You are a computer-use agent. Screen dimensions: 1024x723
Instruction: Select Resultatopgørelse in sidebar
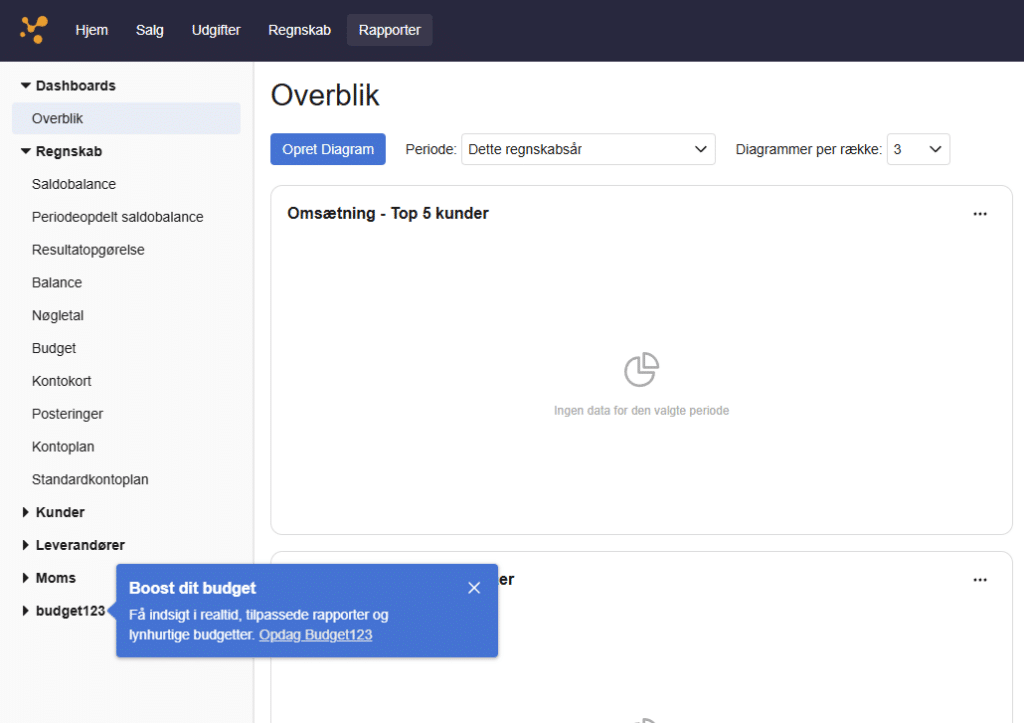pyautogui.click(x=88, y=250)
